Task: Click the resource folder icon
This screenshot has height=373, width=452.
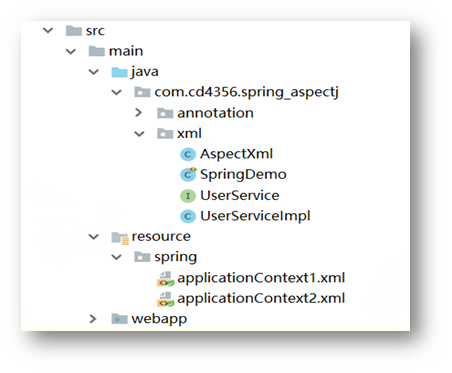Action: tap(120, 238)
